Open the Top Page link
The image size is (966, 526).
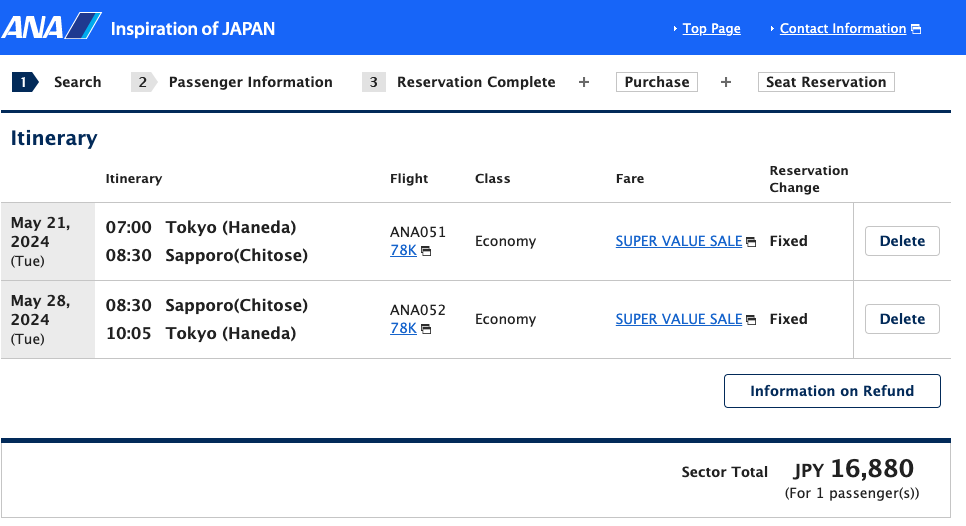(x=712, y=28)
